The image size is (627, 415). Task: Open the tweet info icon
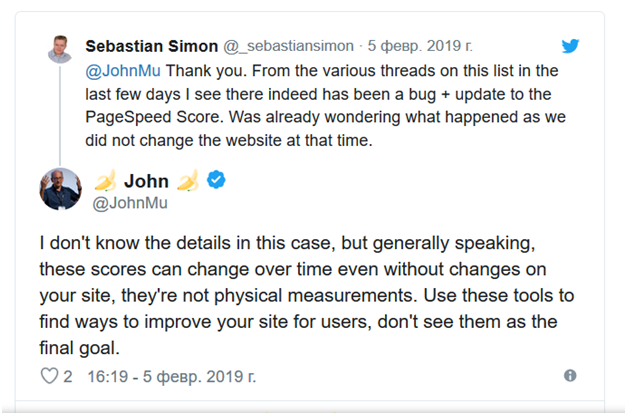click(570, 376)
